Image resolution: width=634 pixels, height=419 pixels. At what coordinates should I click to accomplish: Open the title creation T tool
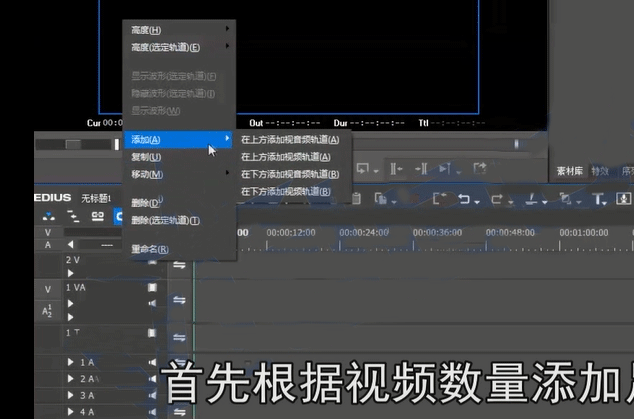(599, 199)
